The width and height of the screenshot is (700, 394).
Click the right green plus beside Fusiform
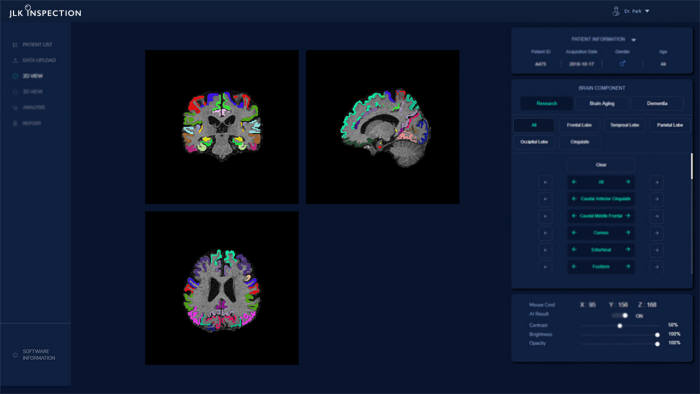click(628, 267)
